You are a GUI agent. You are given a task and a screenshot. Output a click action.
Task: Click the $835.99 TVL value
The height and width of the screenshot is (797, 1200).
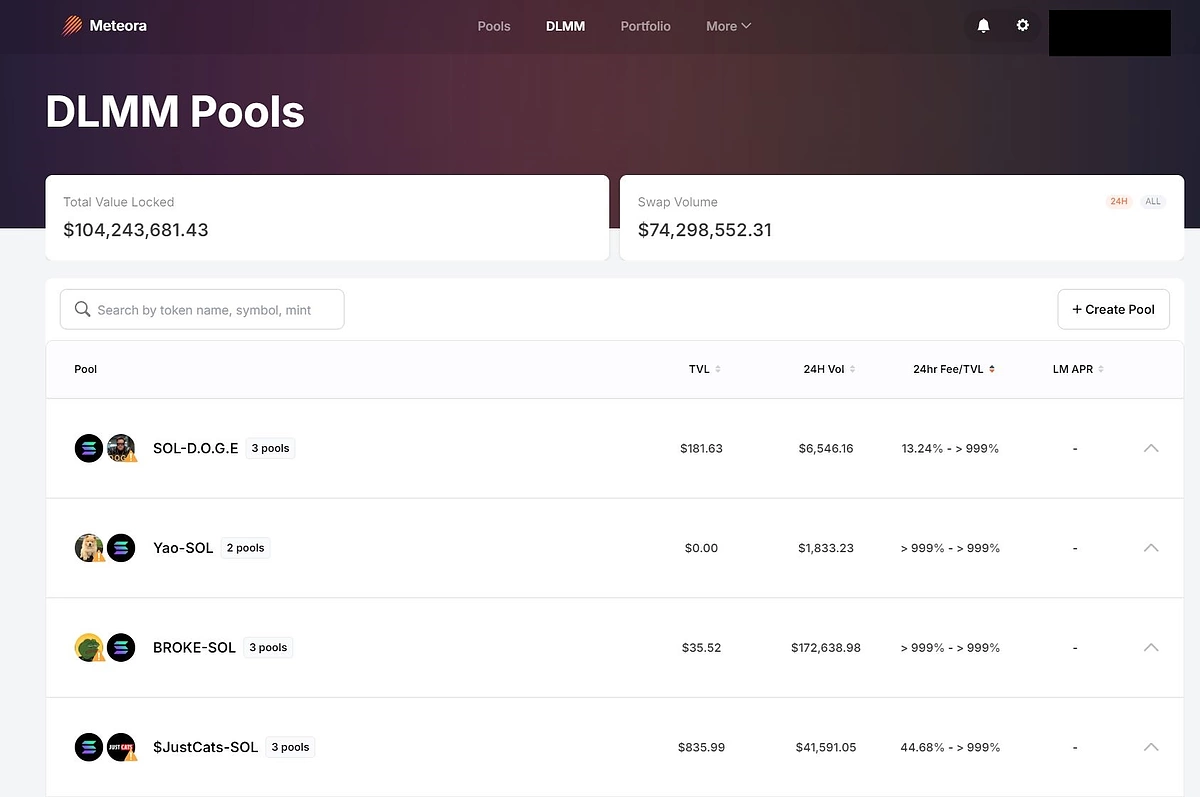[701, 747]
